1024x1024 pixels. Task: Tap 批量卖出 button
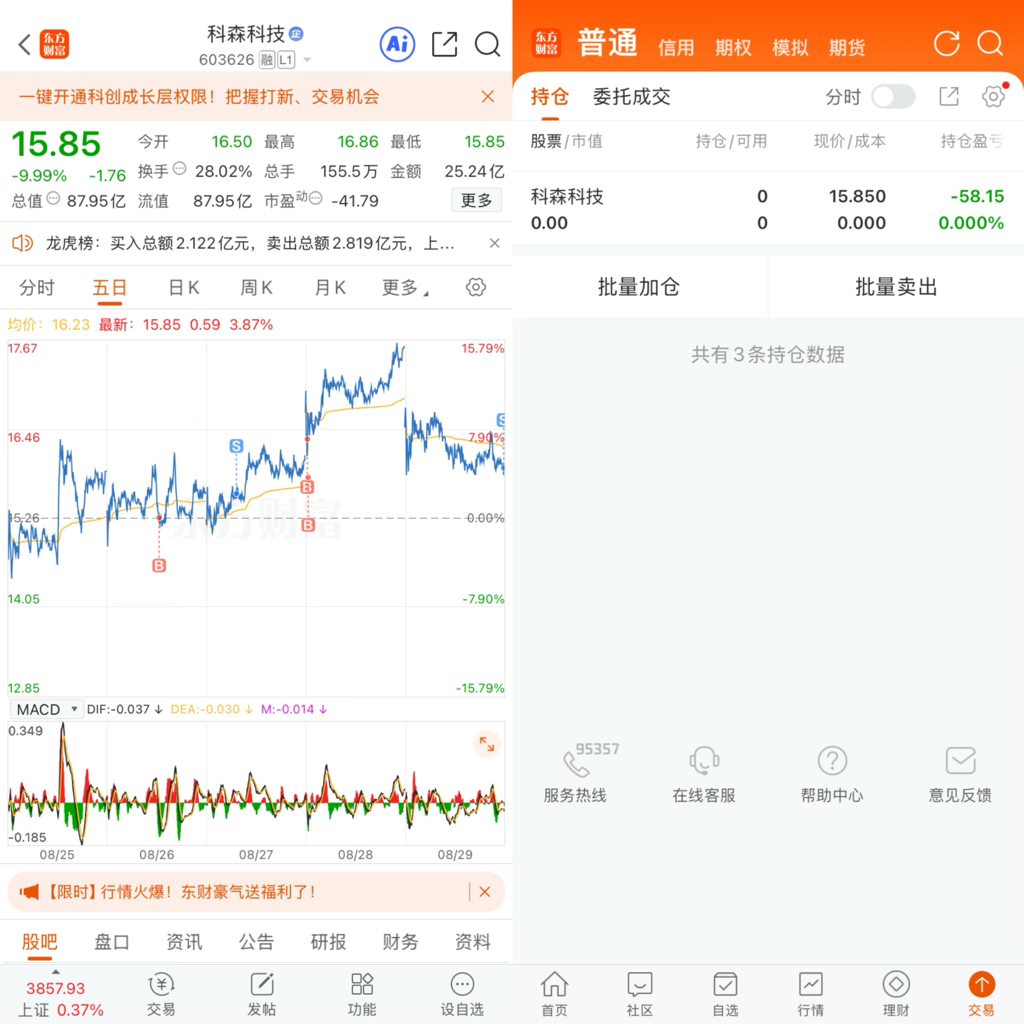[x=897, y=287]
